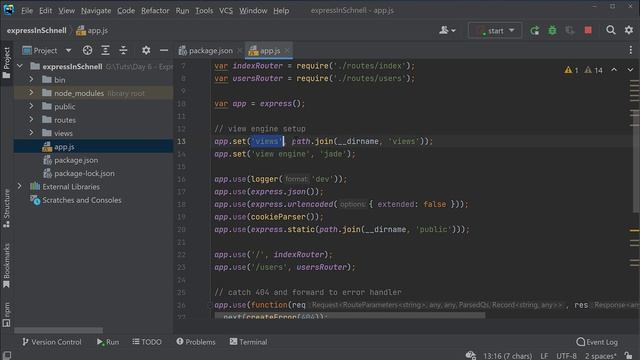Open the View menu
The image size is (640, 360).
[x=66, y=11]
